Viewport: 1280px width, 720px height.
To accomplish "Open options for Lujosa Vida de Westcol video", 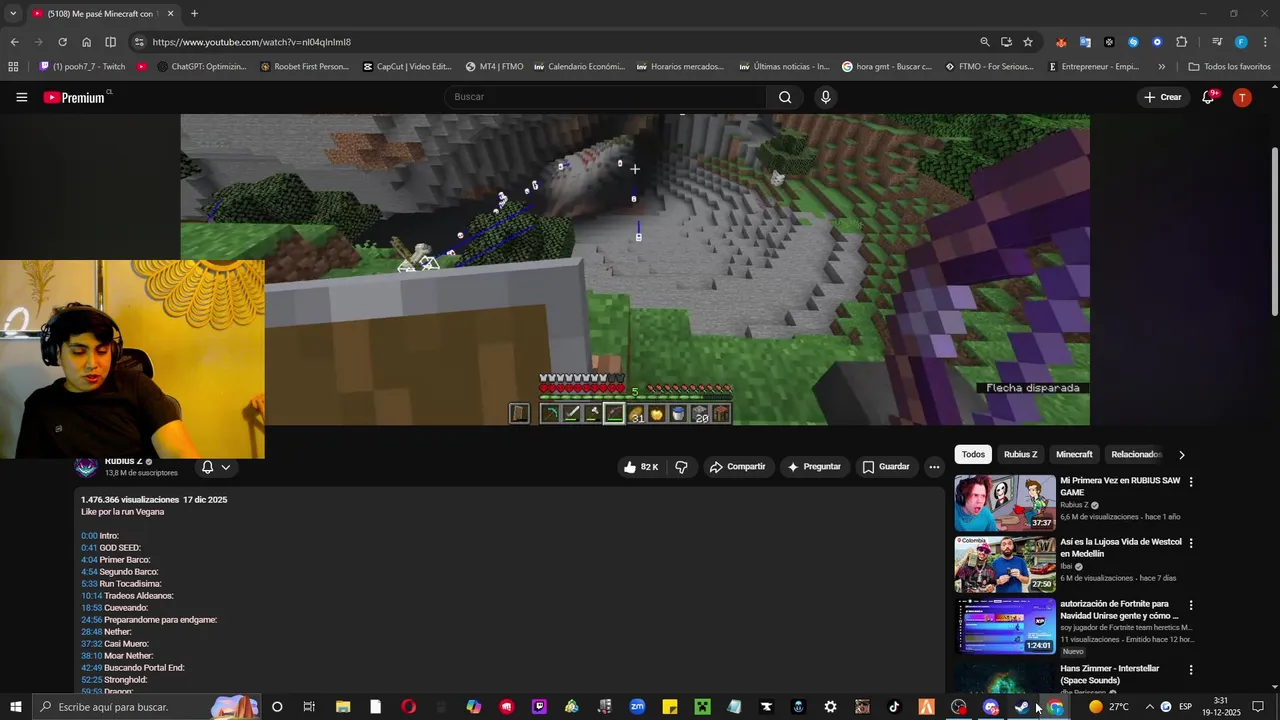I will (1191, 543).
